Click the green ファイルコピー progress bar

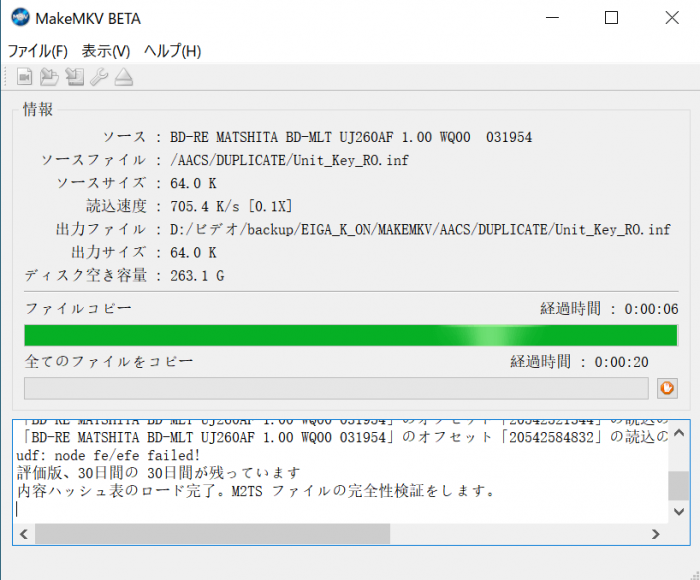[351, 335]
